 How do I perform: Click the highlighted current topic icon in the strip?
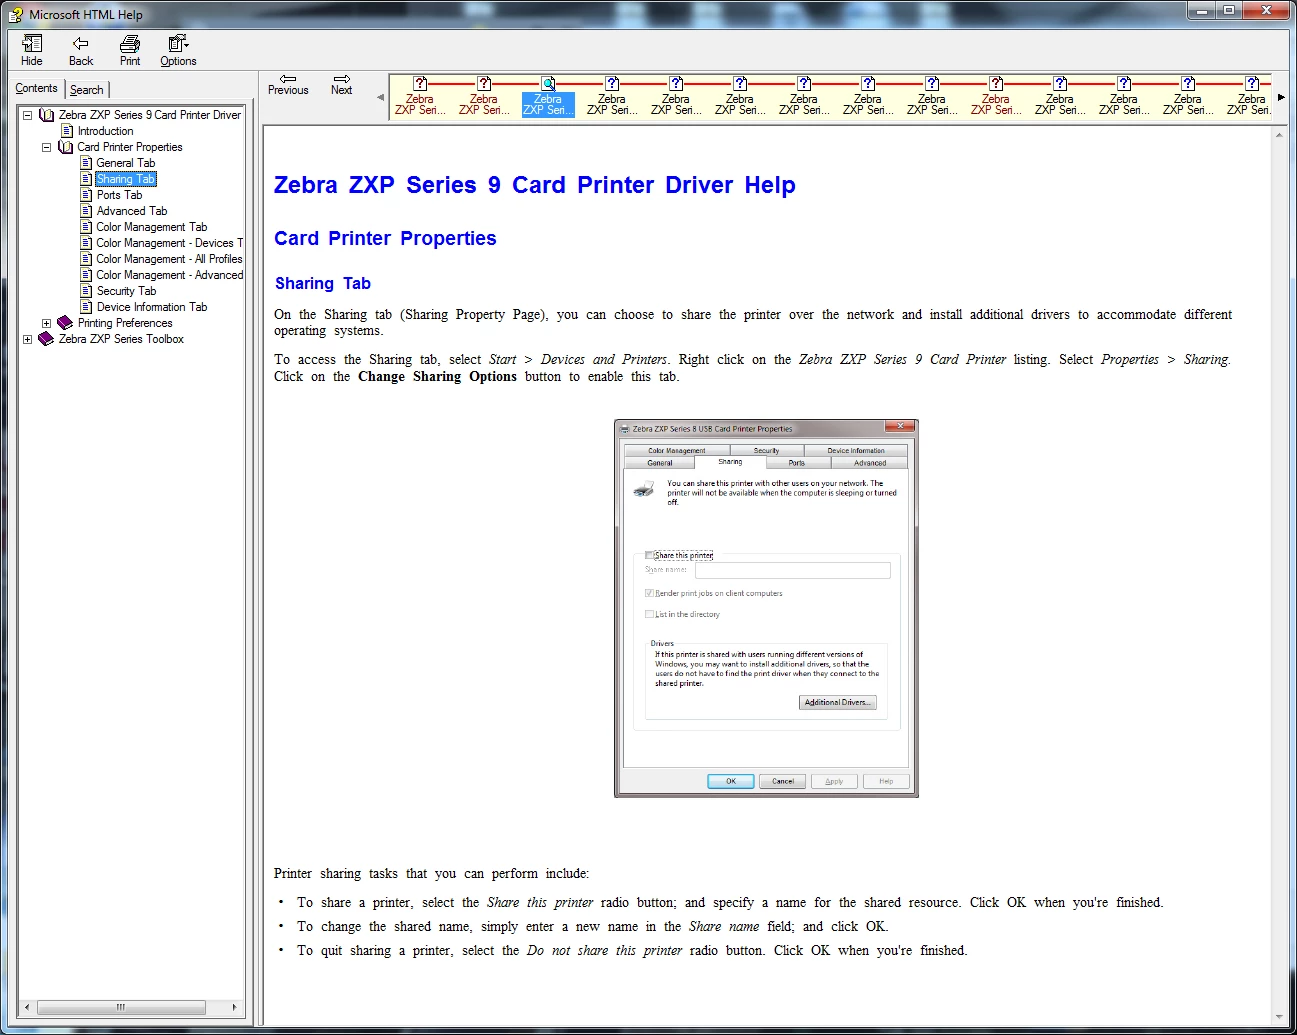(x=548, y=84)
